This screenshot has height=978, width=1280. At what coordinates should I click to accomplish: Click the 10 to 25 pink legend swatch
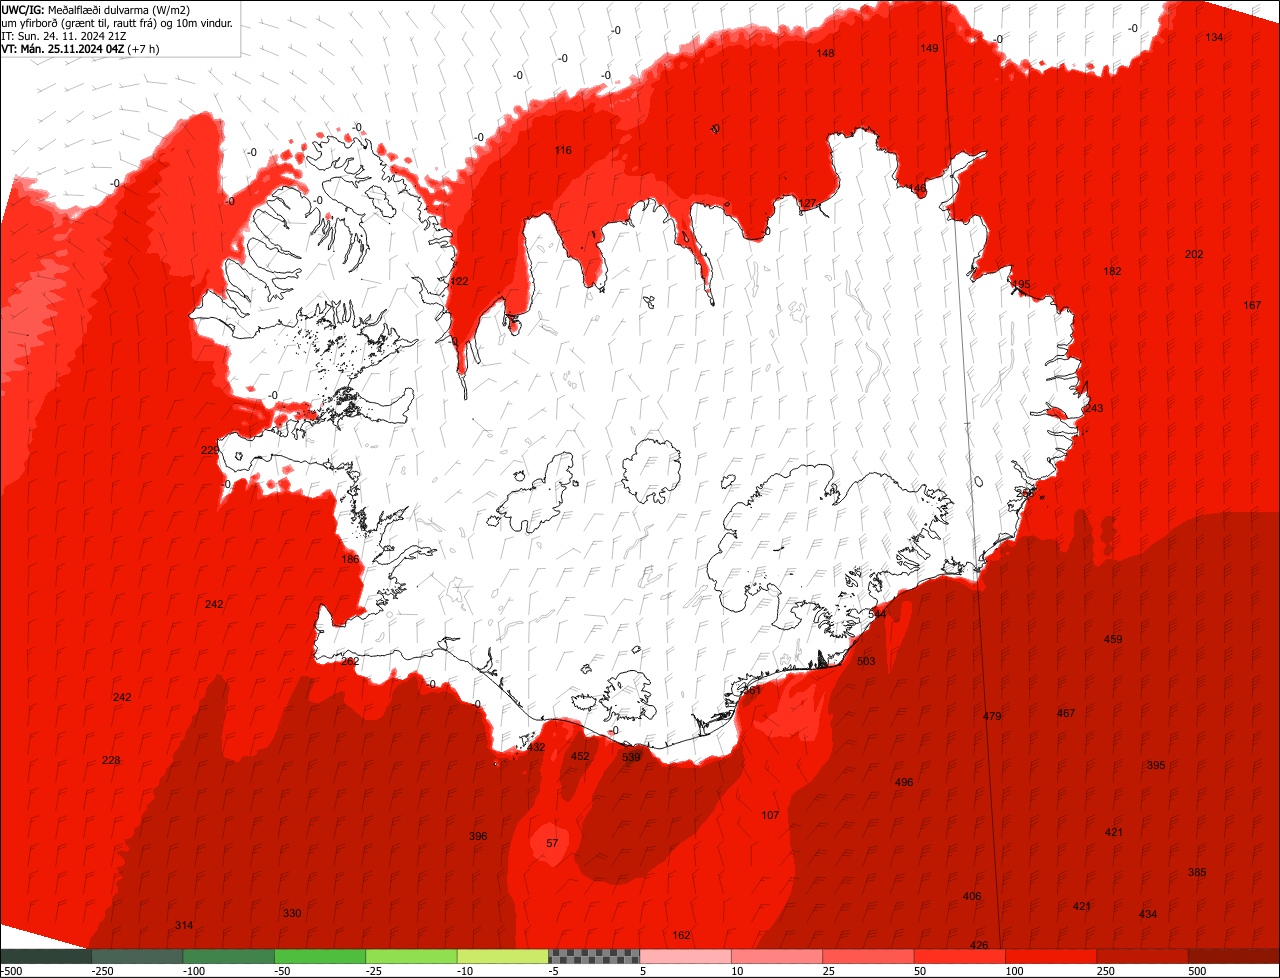pos(777,956)
